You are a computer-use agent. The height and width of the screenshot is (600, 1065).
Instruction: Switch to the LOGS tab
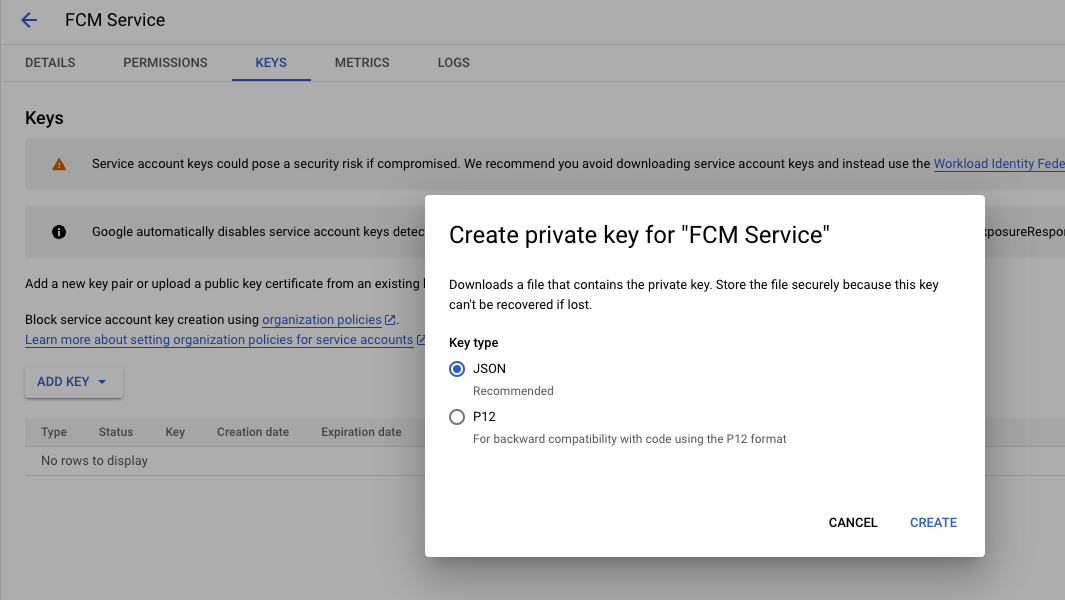coord(454,63)
